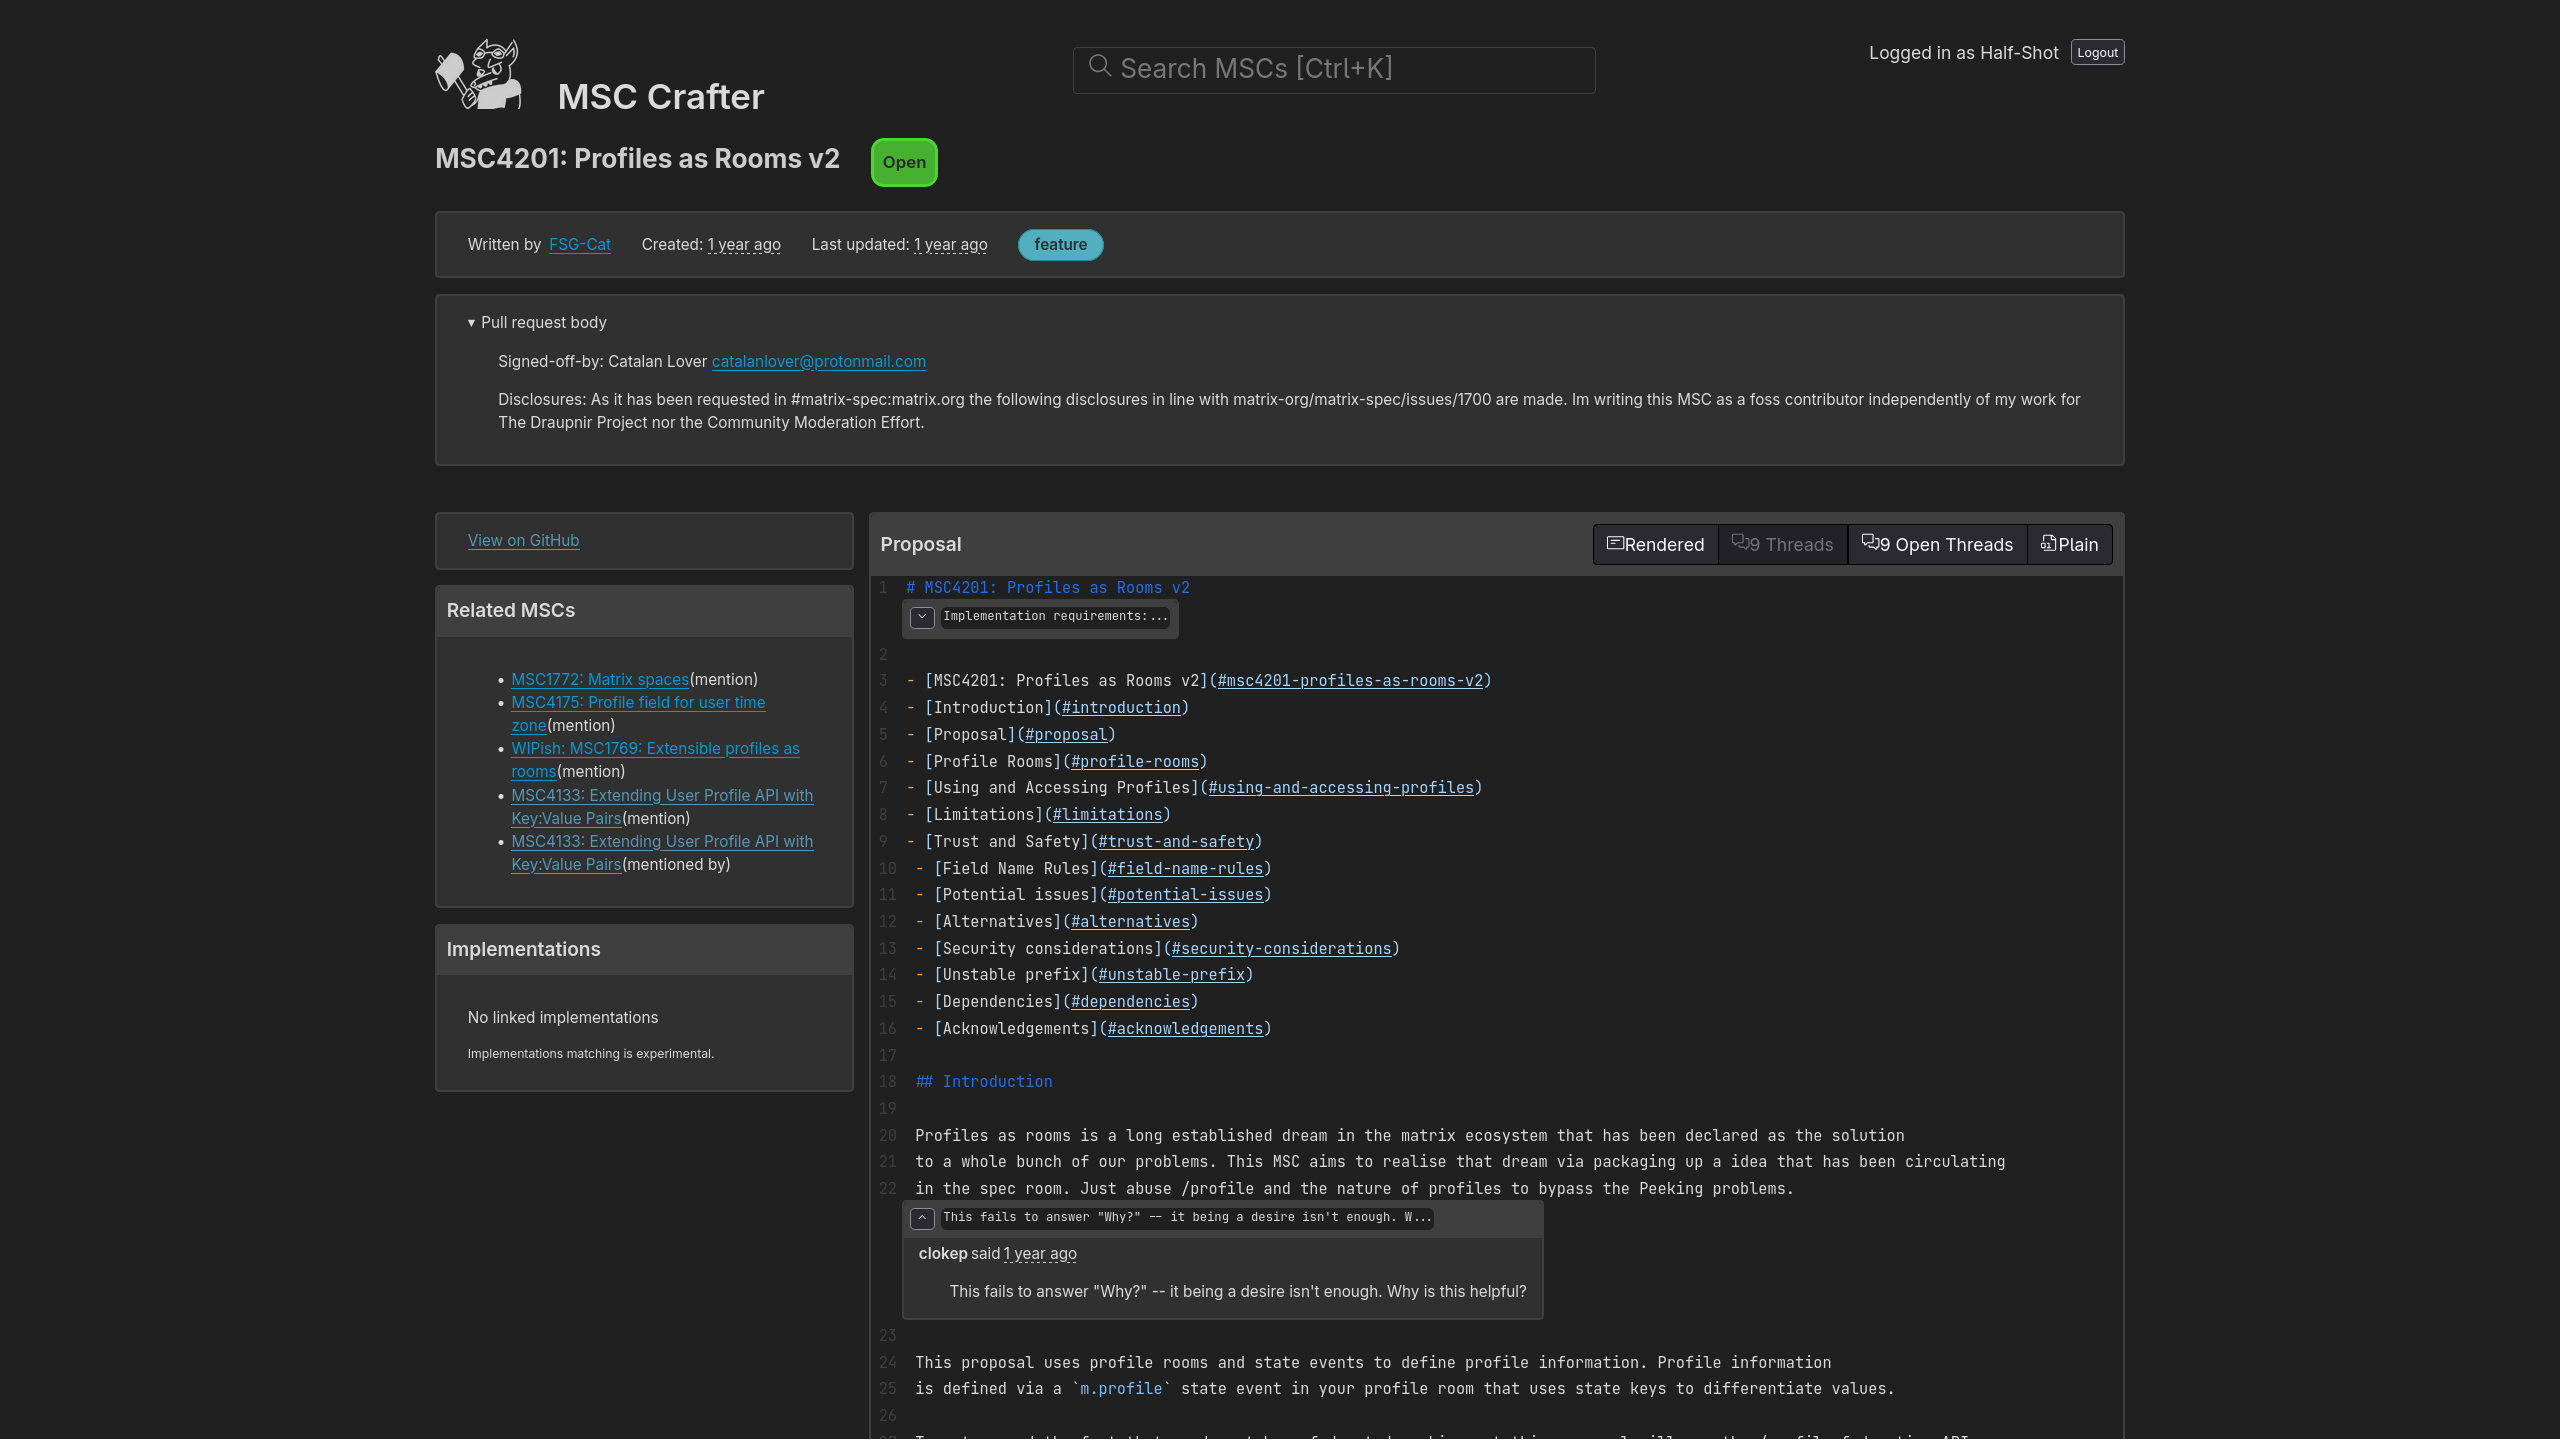Select the Plain view document icon

click(2048, 543)
